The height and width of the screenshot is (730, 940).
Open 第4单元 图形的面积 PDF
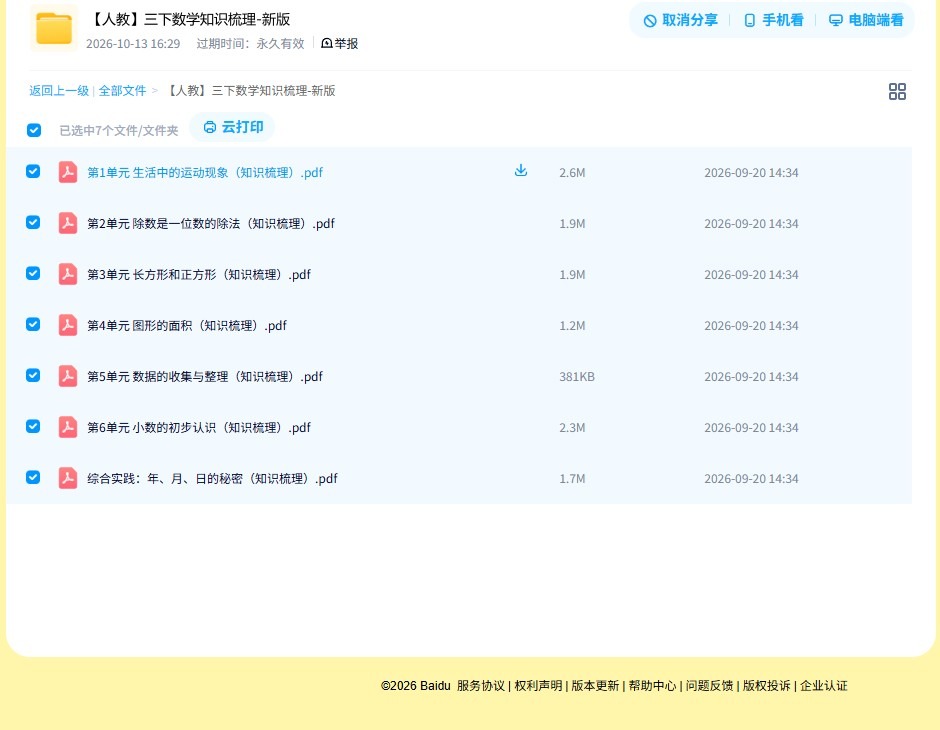tap(187, 325)
